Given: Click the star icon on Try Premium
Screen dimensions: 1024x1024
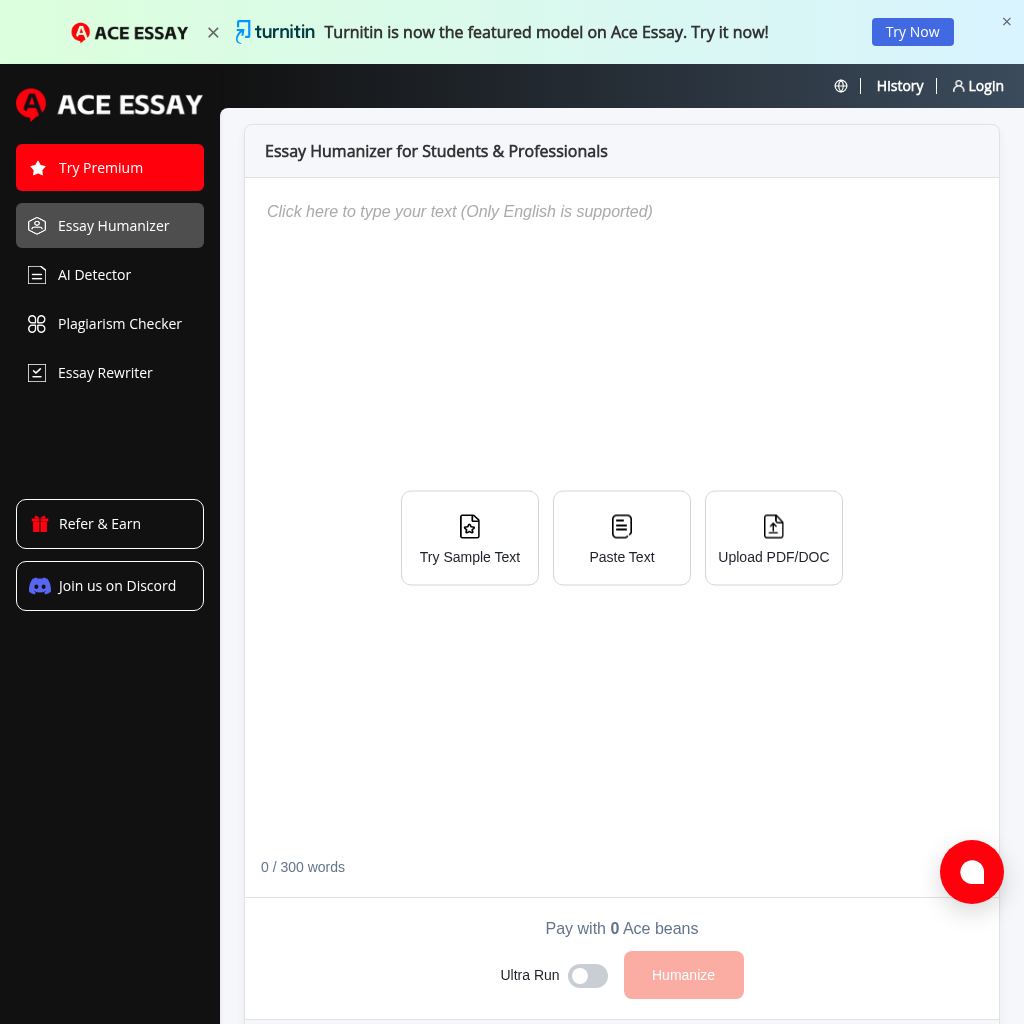Looking at the screenshot, I should [x=37, y=167].
